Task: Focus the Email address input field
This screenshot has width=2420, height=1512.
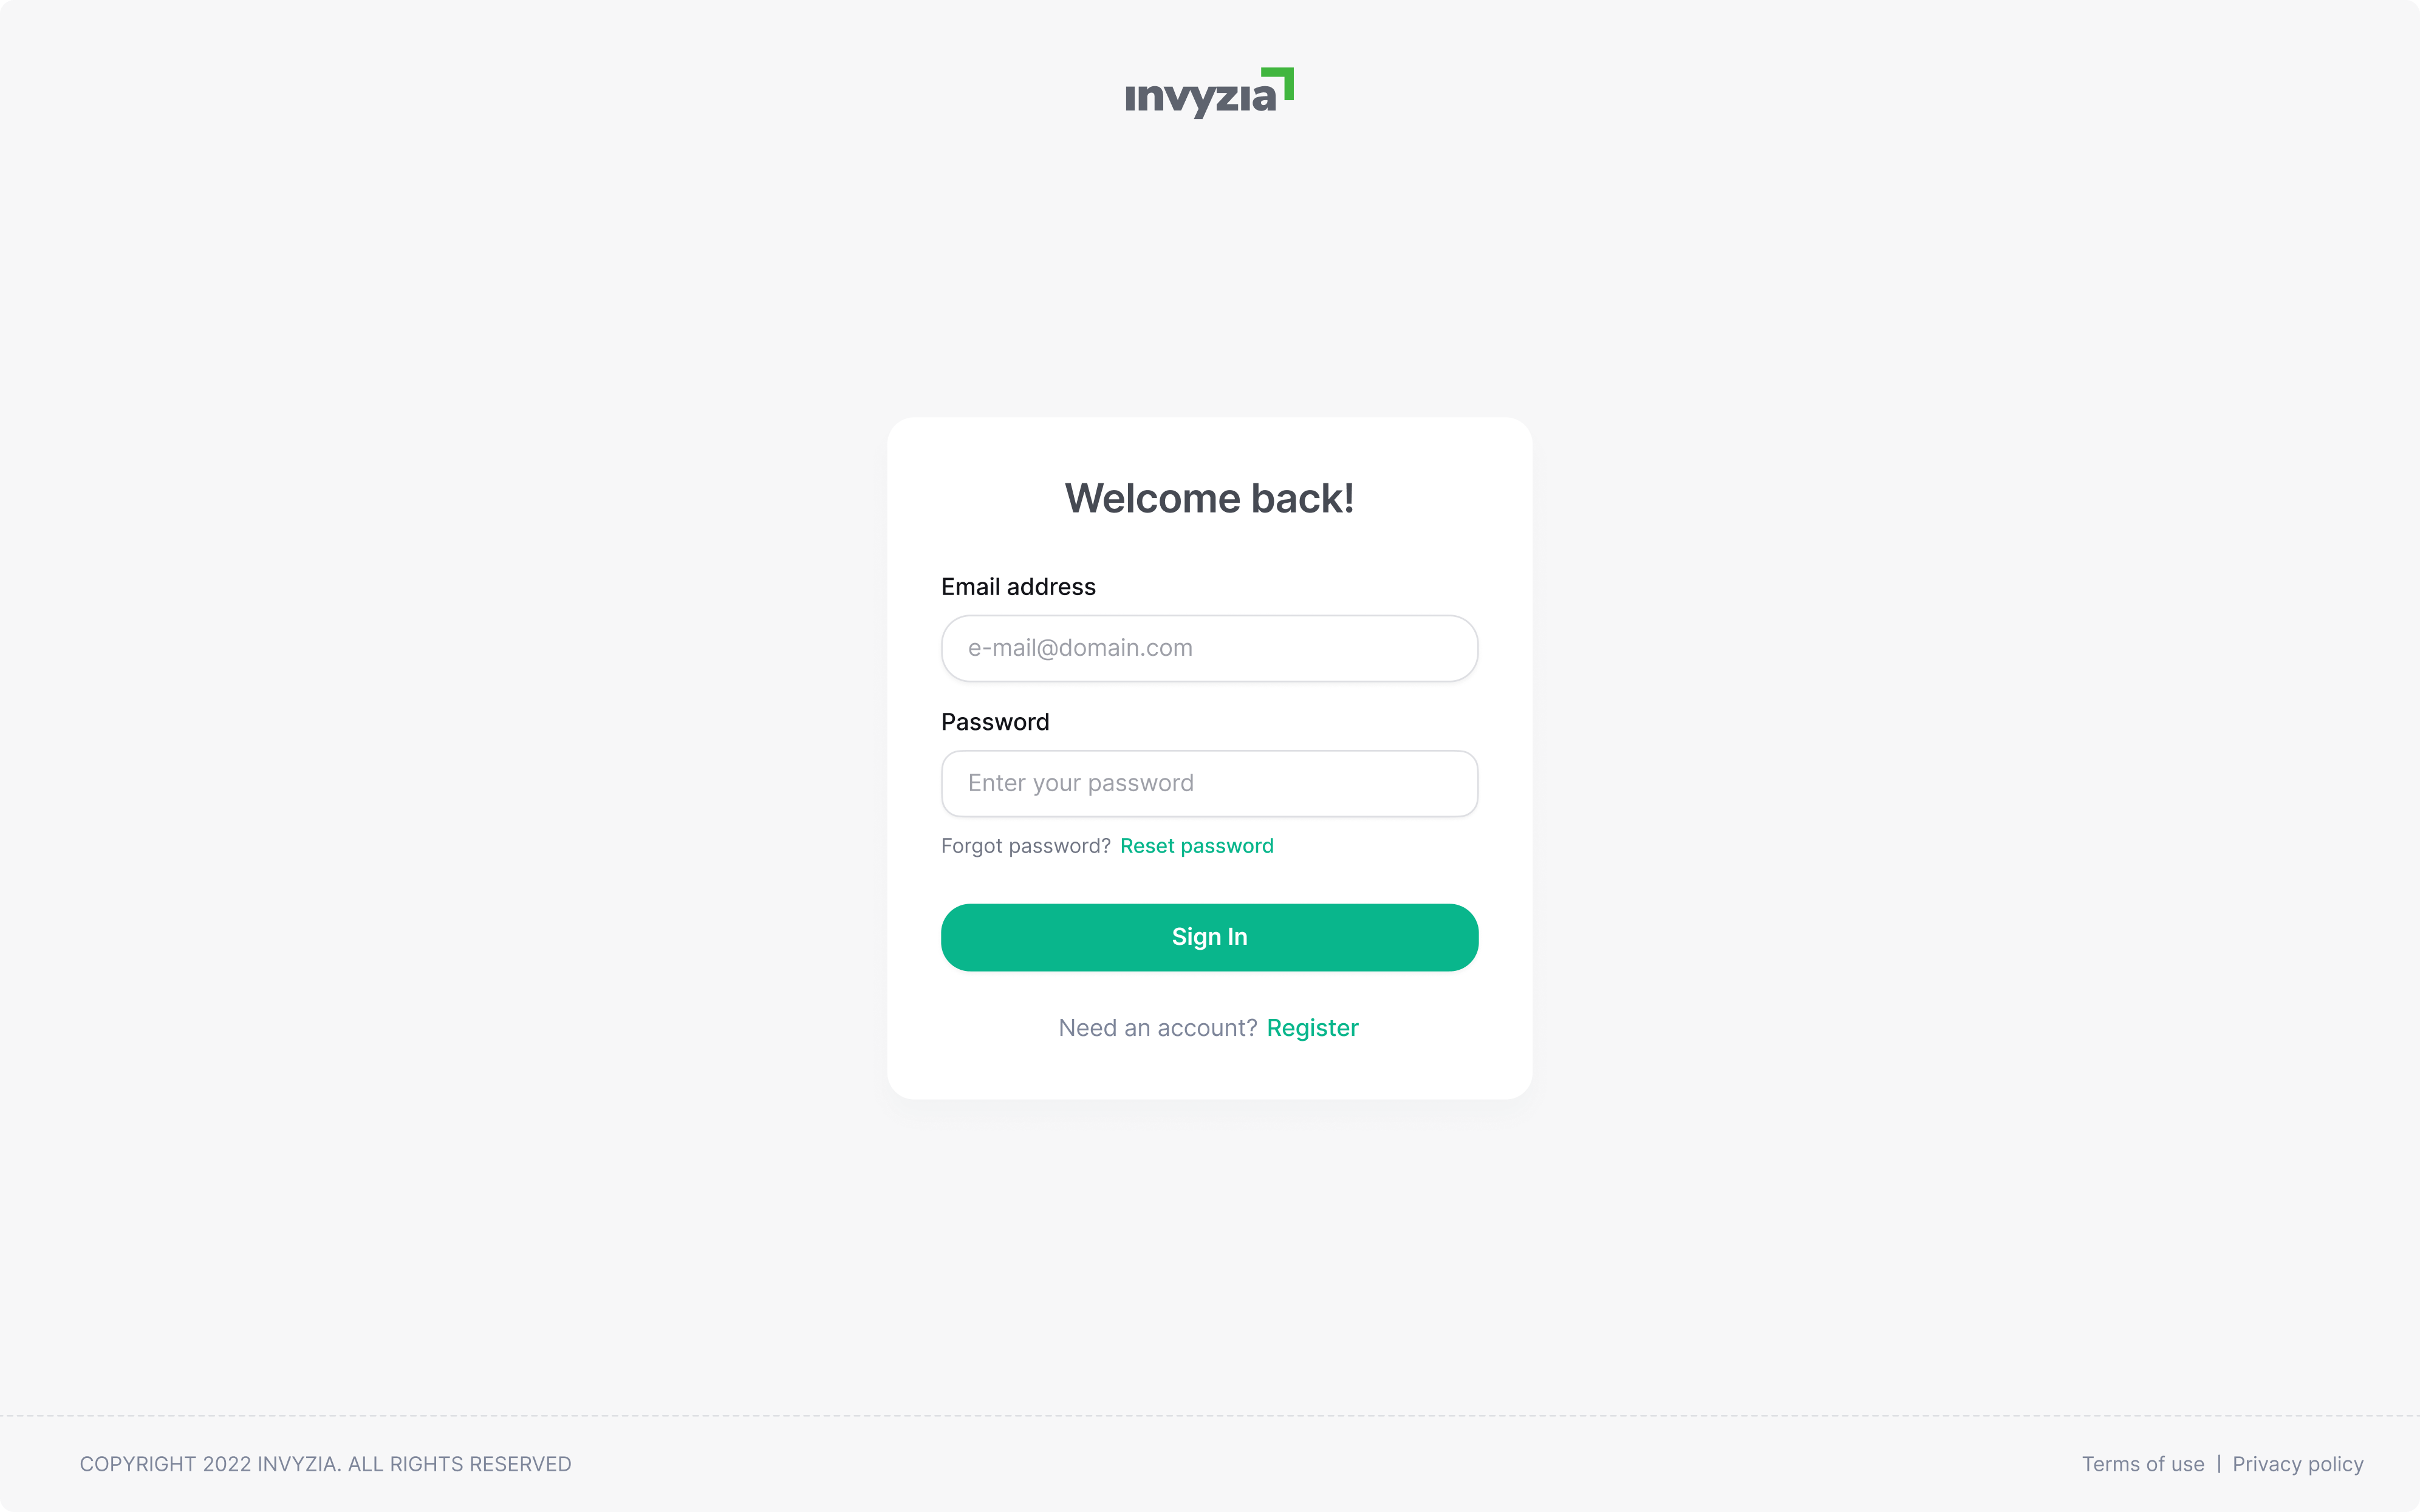Action: click(1209, 648)
